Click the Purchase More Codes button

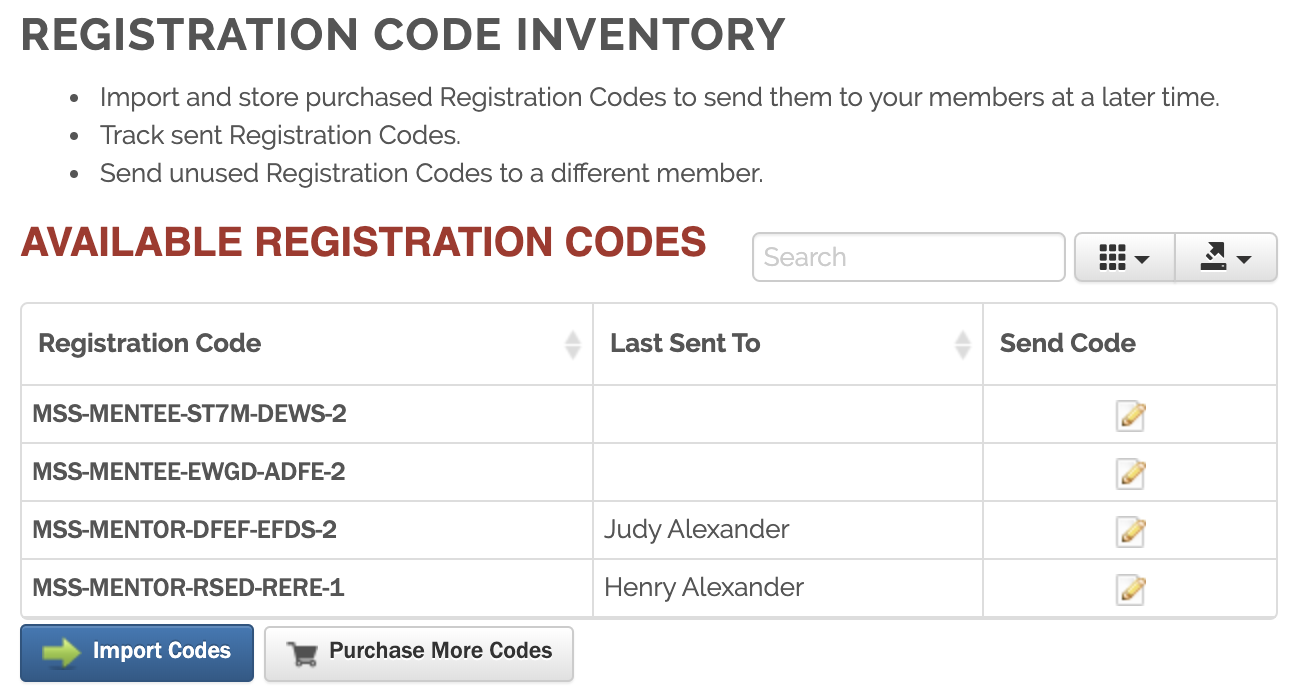point(419,653)
